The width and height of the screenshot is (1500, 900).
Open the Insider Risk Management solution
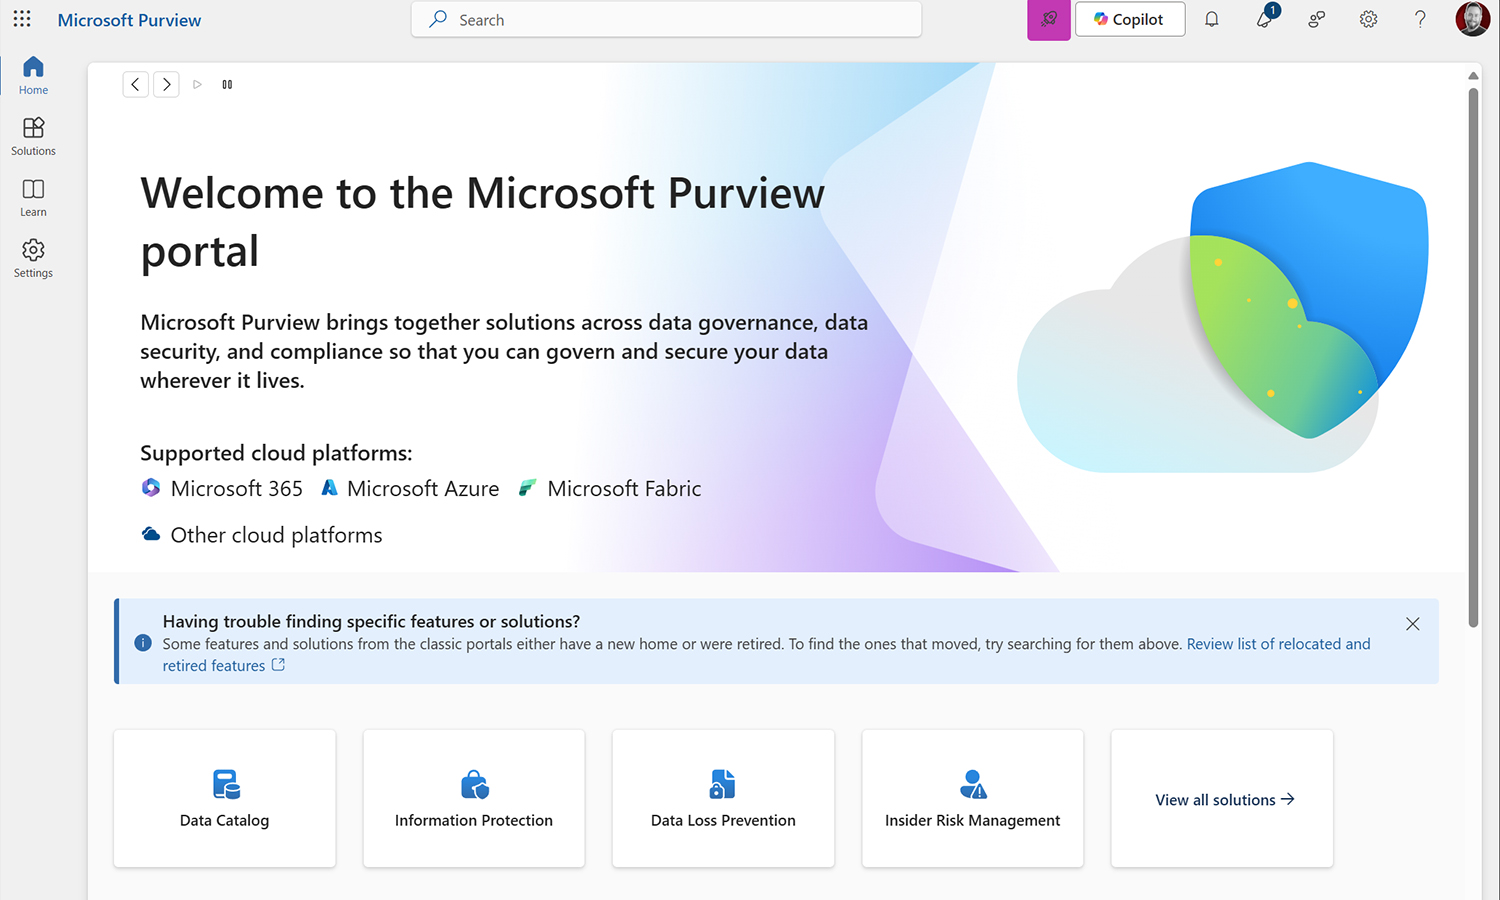(972, 798)
